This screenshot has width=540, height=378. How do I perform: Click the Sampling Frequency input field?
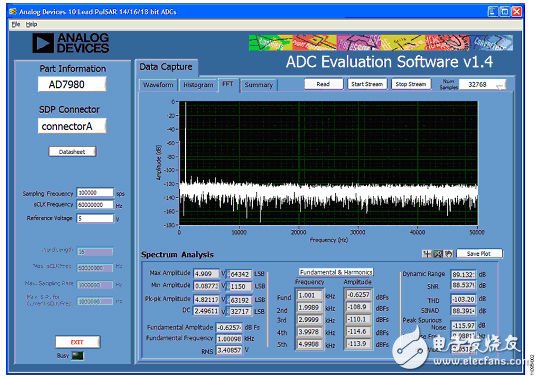(95, 193)
